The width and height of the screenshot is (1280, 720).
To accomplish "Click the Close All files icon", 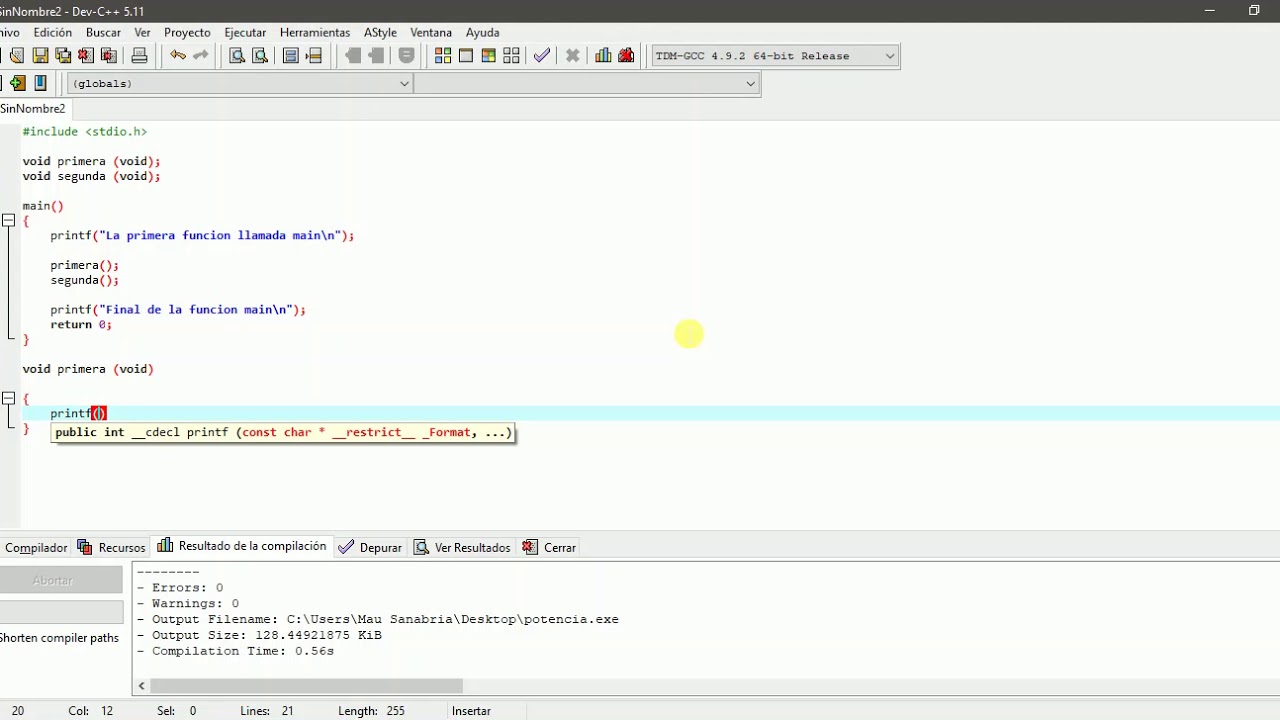I will pos(109,56).
